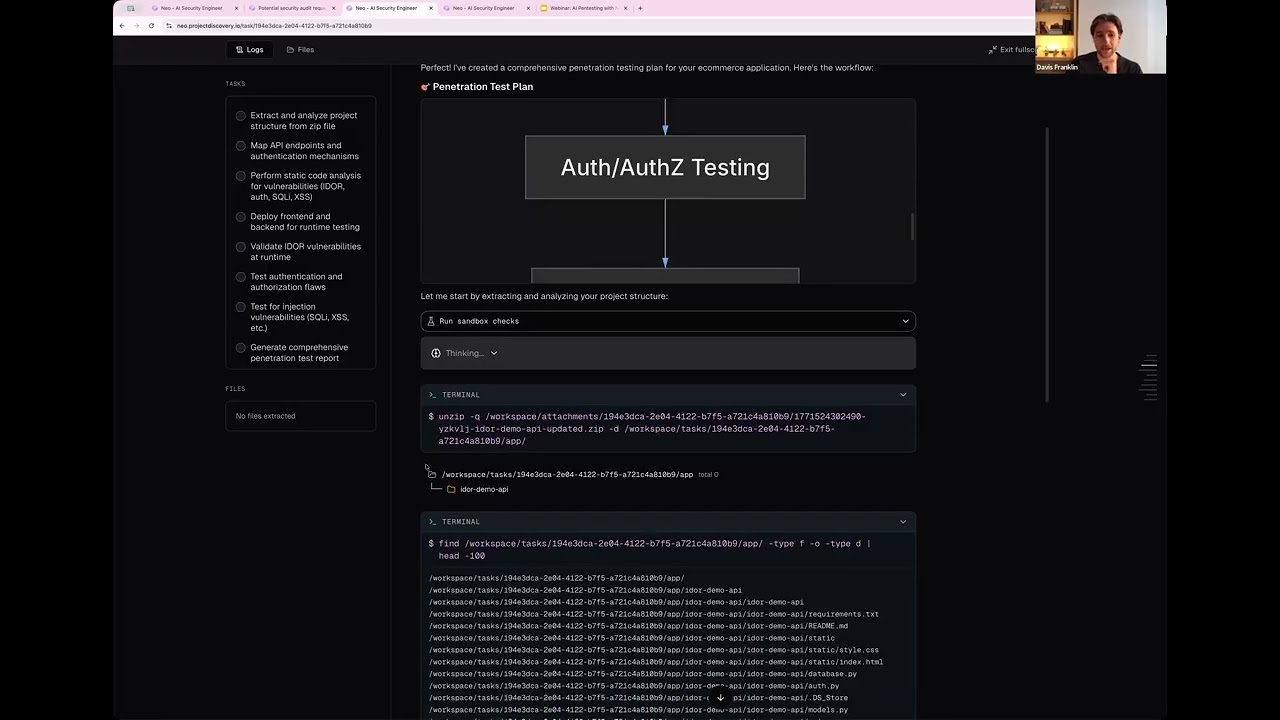Select the /workspace/tasks app root folder path
The width and height of the screenshot is (1280, 720).
(567, 474)
